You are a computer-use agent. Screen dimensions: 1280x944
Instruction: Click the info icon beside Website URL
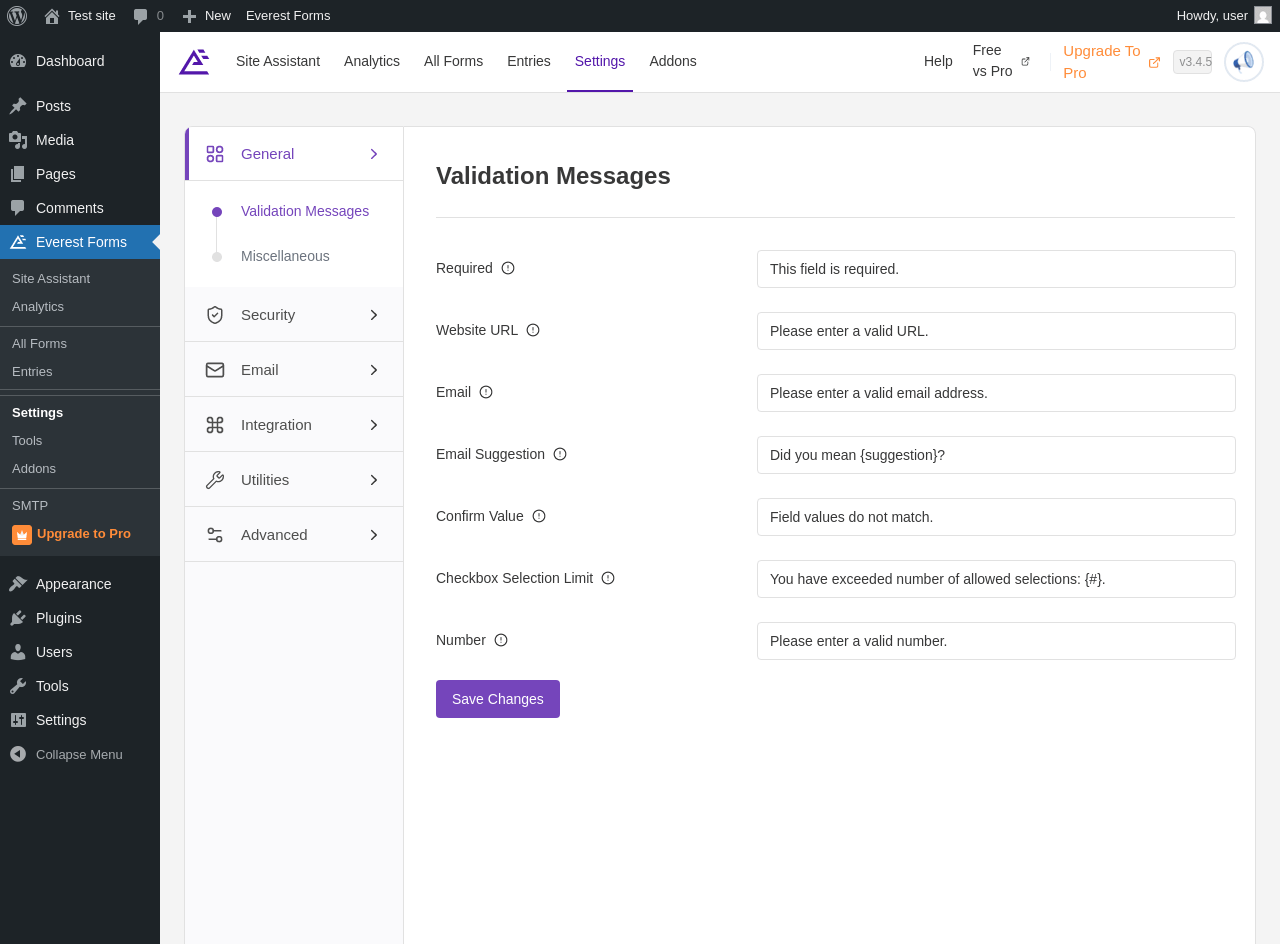point(533,330)
